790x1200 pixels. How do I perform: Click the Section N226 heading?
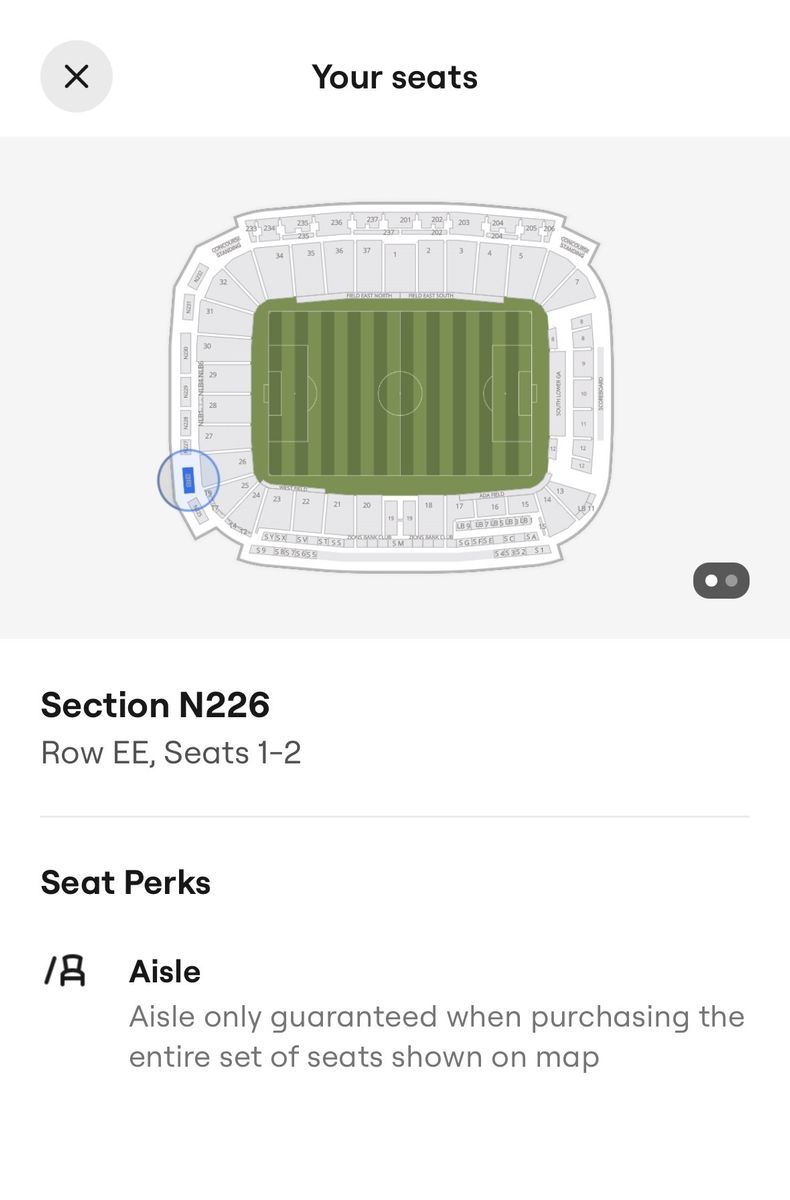[x=155, y=705]
